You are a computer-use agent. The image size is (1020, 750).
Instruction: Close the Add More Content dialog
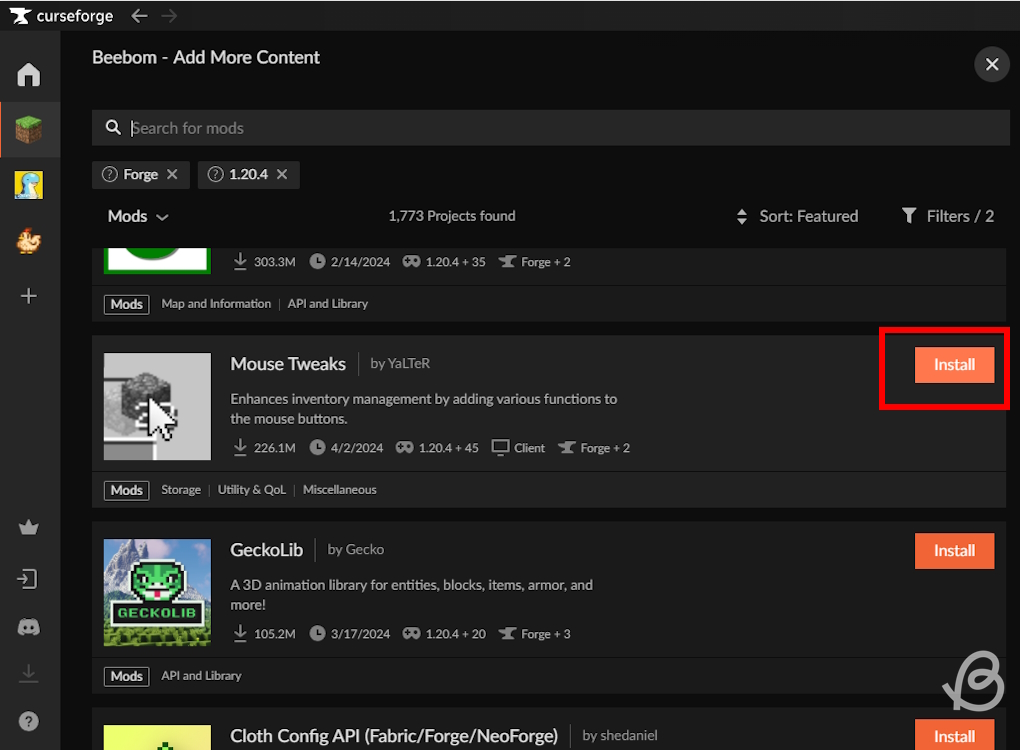tap(991, 64)
